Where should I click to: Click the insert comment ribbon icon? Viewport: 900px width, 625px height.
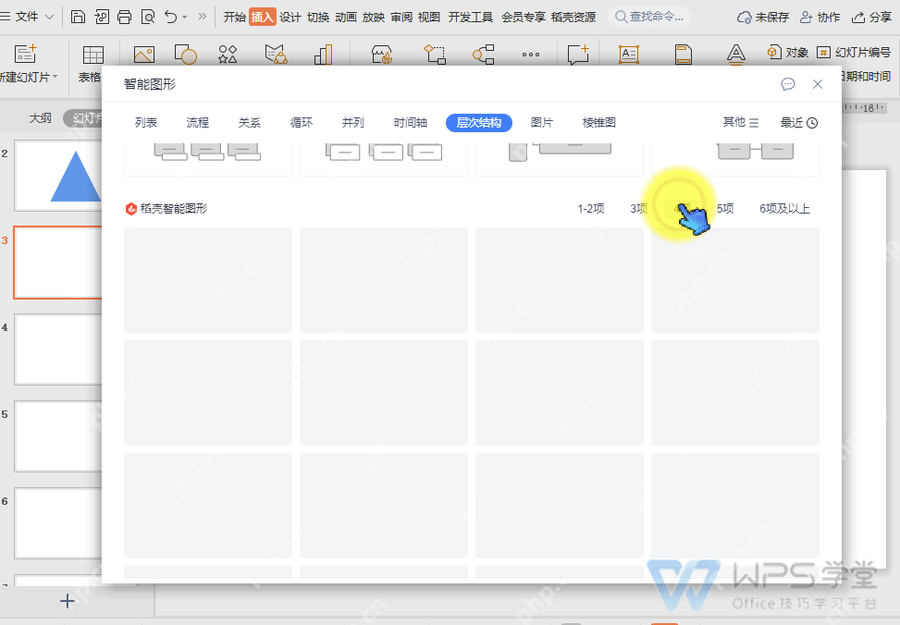click(x=578, y=55)
